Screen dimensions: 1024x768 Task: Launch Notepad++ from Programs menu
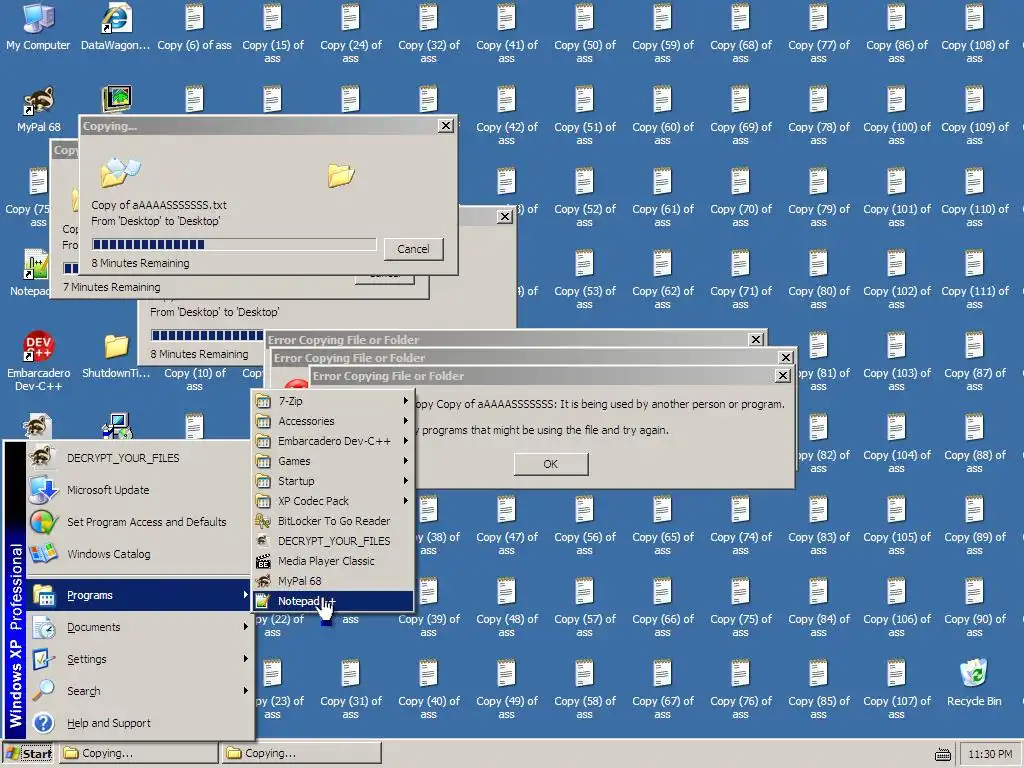pyautogui.click(x=333, y=601)
